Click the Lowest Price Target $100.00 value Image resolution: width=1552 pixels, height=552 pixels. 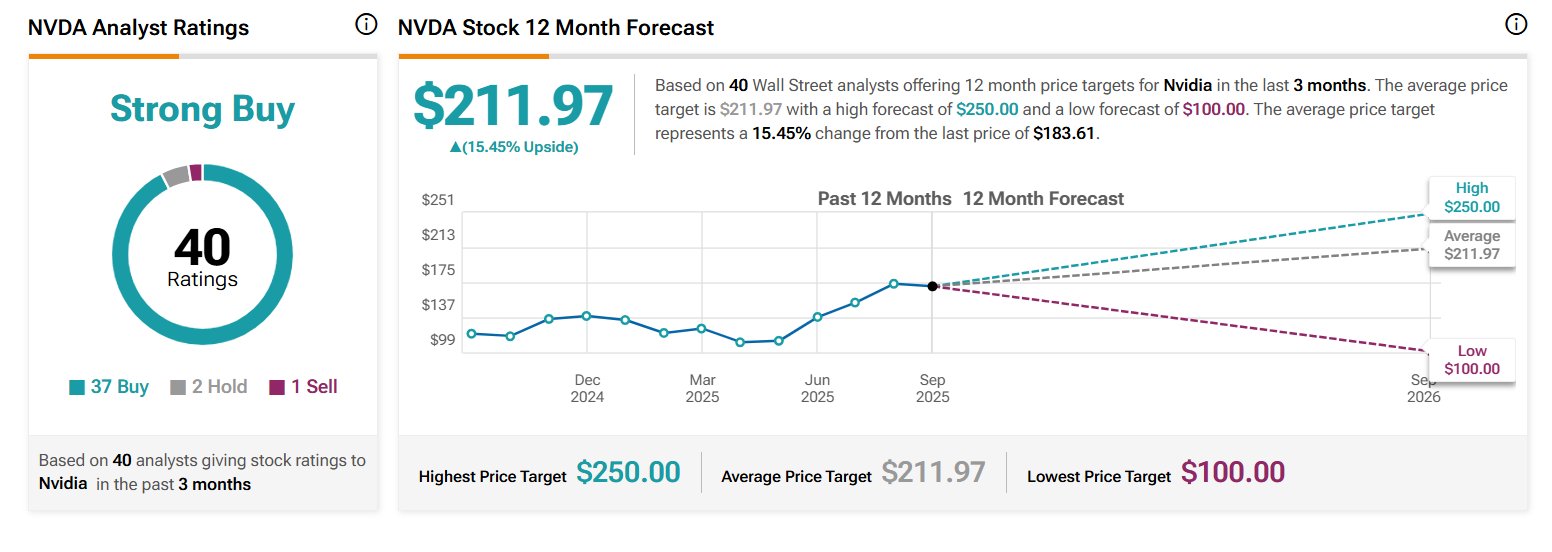1233,472
